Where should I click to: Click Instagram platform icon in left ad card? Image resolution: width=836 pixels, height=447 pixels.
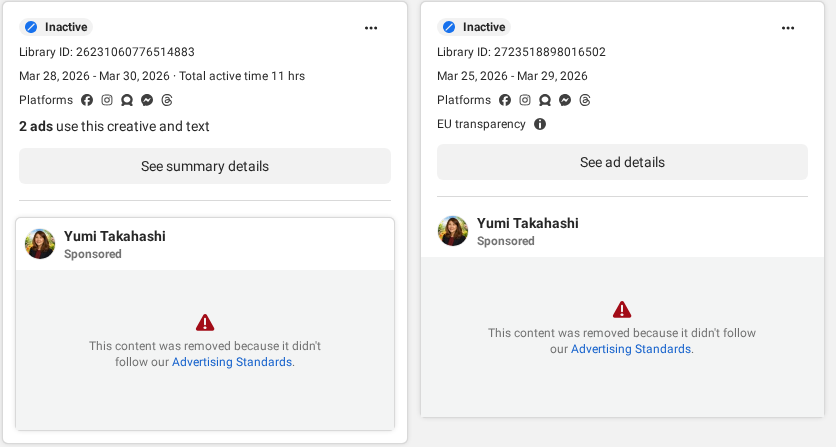click(x=107, y=100)
